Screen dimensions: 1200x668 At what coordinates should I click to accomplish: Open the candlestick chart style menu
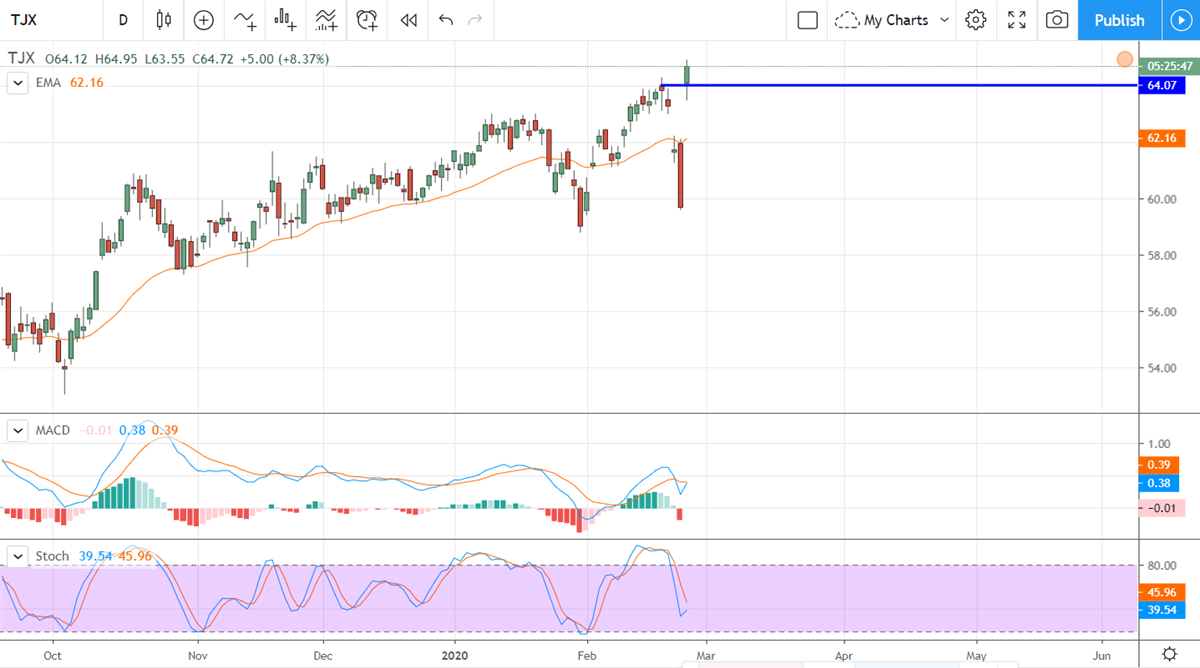click(164, 20)
